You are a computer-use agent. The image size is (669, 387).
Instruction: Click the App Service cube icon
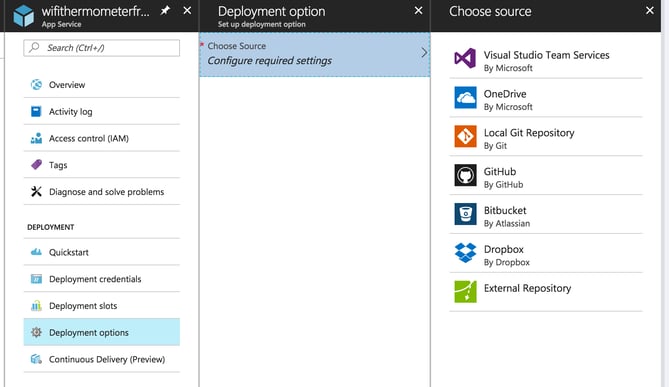click(x=23, y=15)
